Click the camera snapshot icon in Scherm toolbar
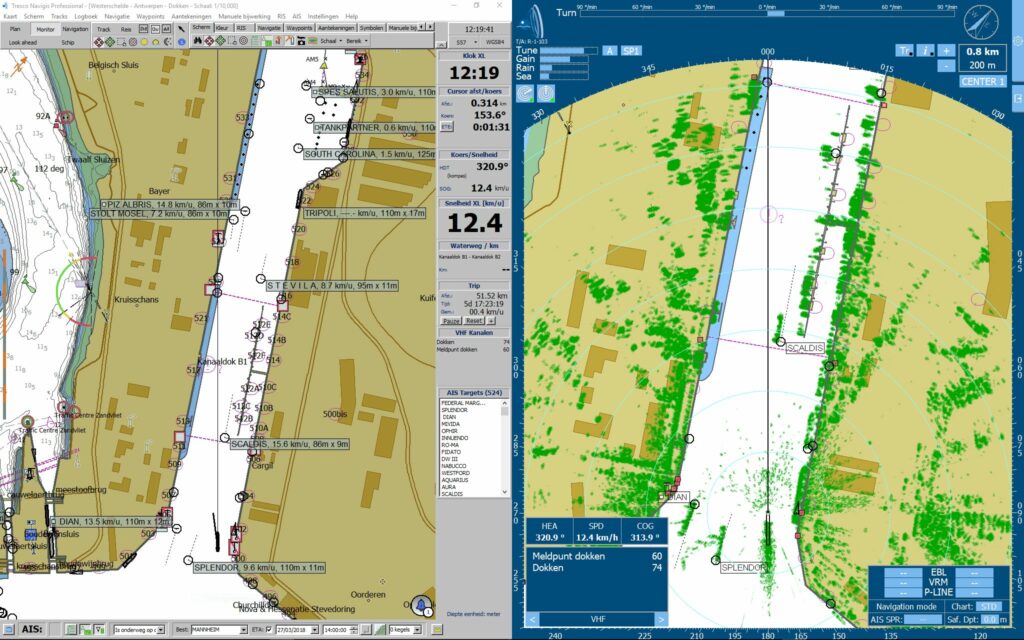Image resolution: width=1024 pixels, height=640 pixels. click(301, 40)
